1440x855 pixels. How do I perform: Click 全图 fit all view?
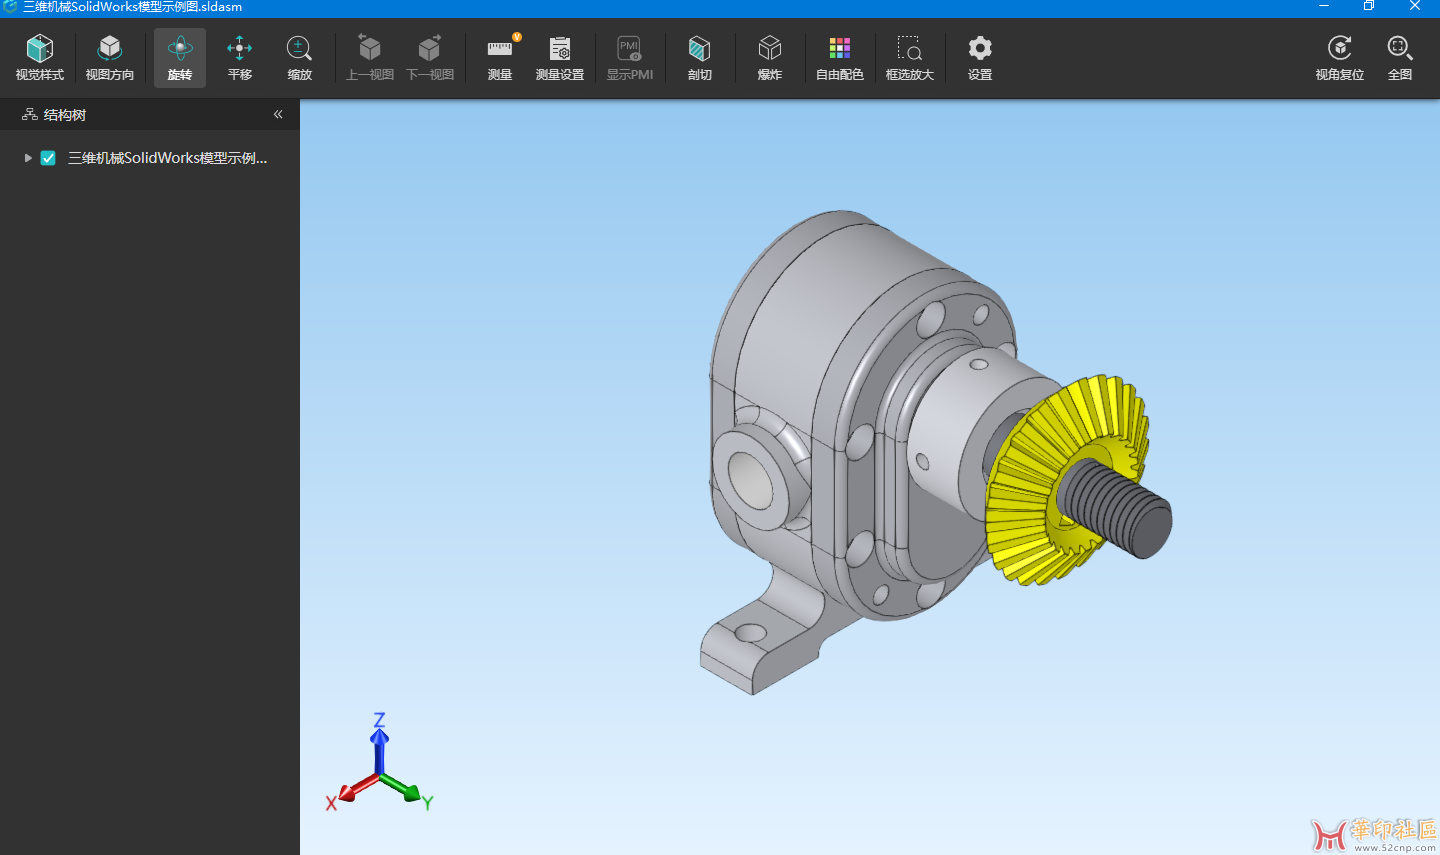pyautogui.click(x=1400, y=58)
